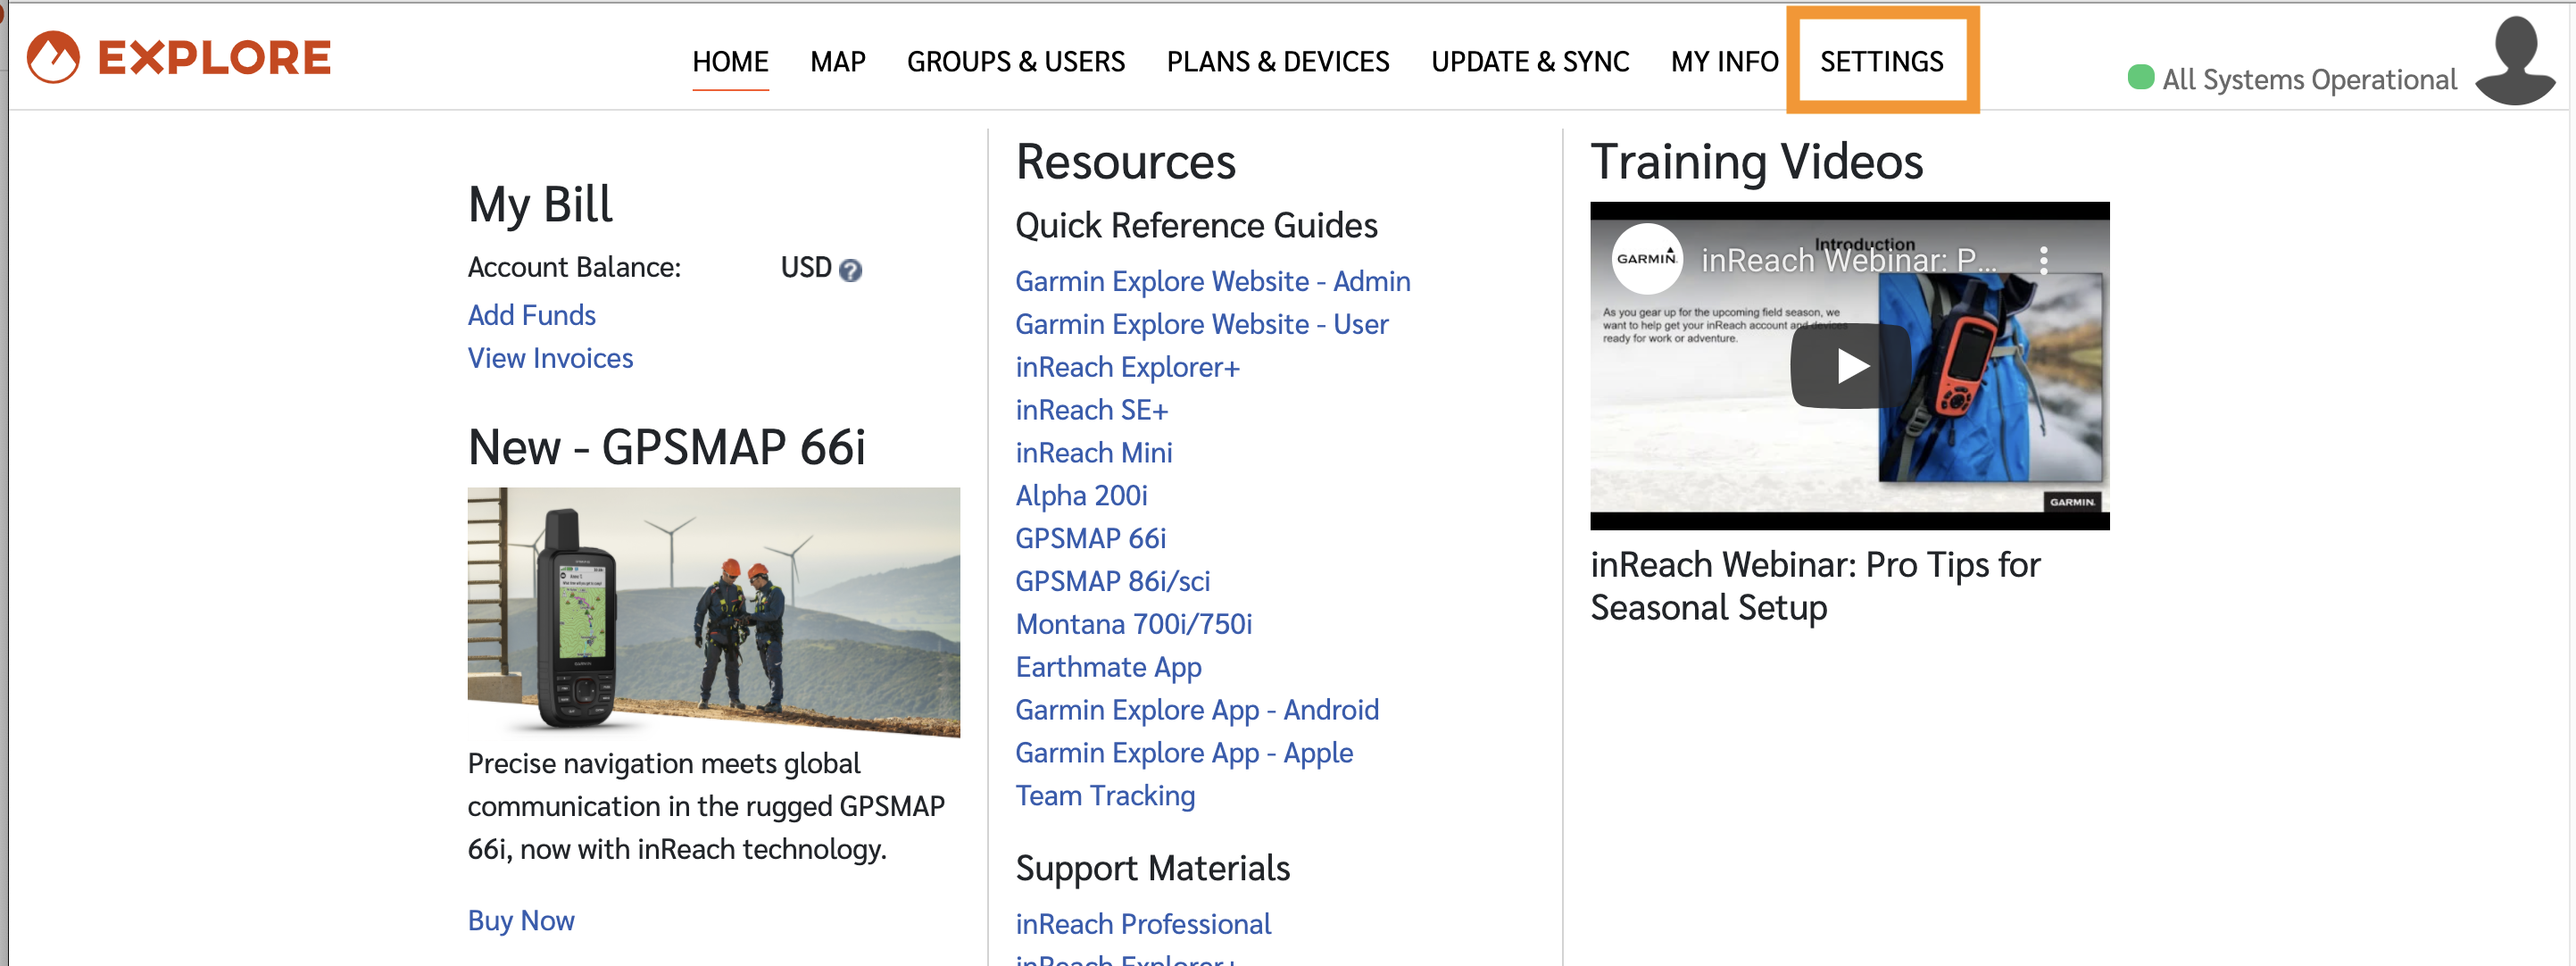Open Garmin Explore Website - Admin guide
Screen dimensions: 2576x966
1213,281
